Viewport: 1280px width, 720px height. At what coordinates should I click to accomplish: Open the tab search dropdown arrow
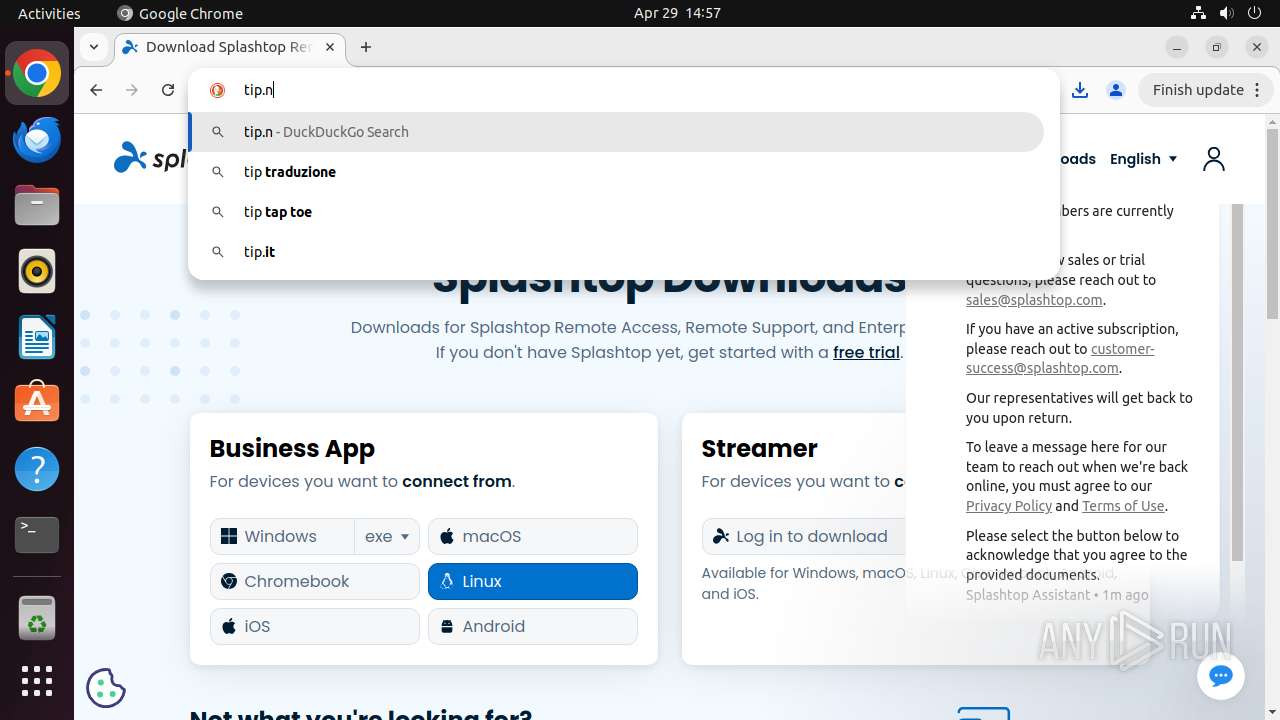tap(94, 47)
